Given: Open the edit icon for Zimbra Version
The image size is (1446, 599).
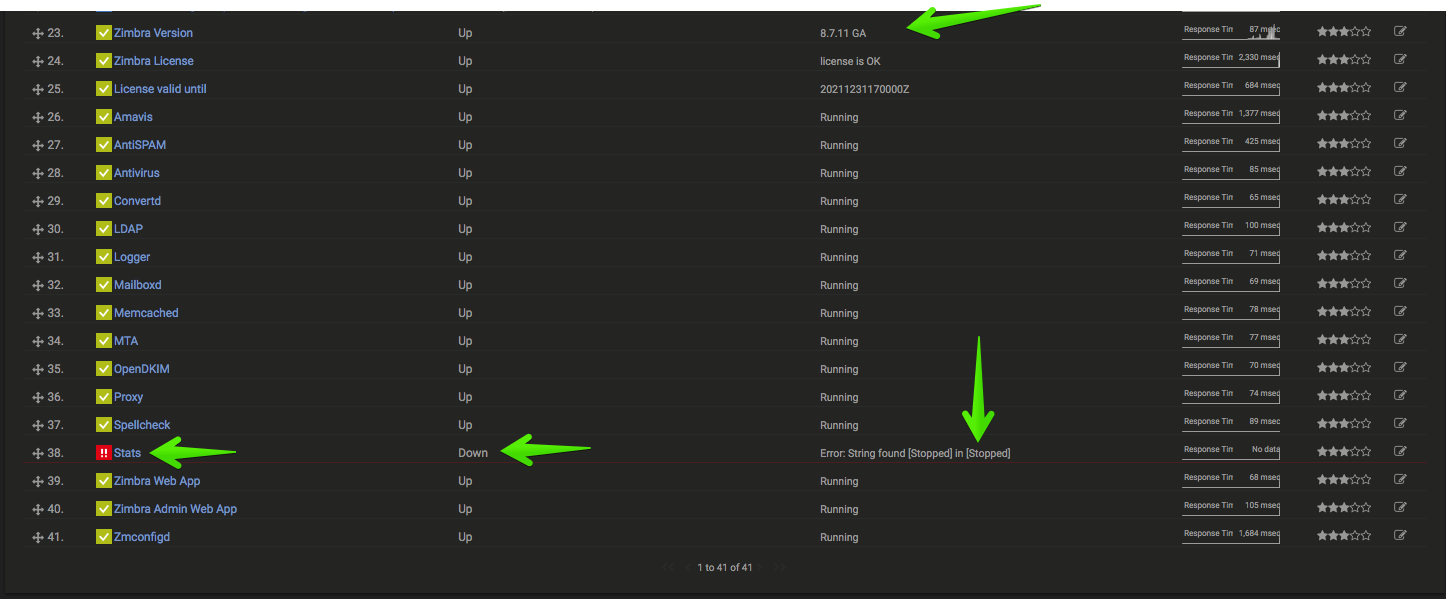Looking at the screenshot, I should (1400, 32).
